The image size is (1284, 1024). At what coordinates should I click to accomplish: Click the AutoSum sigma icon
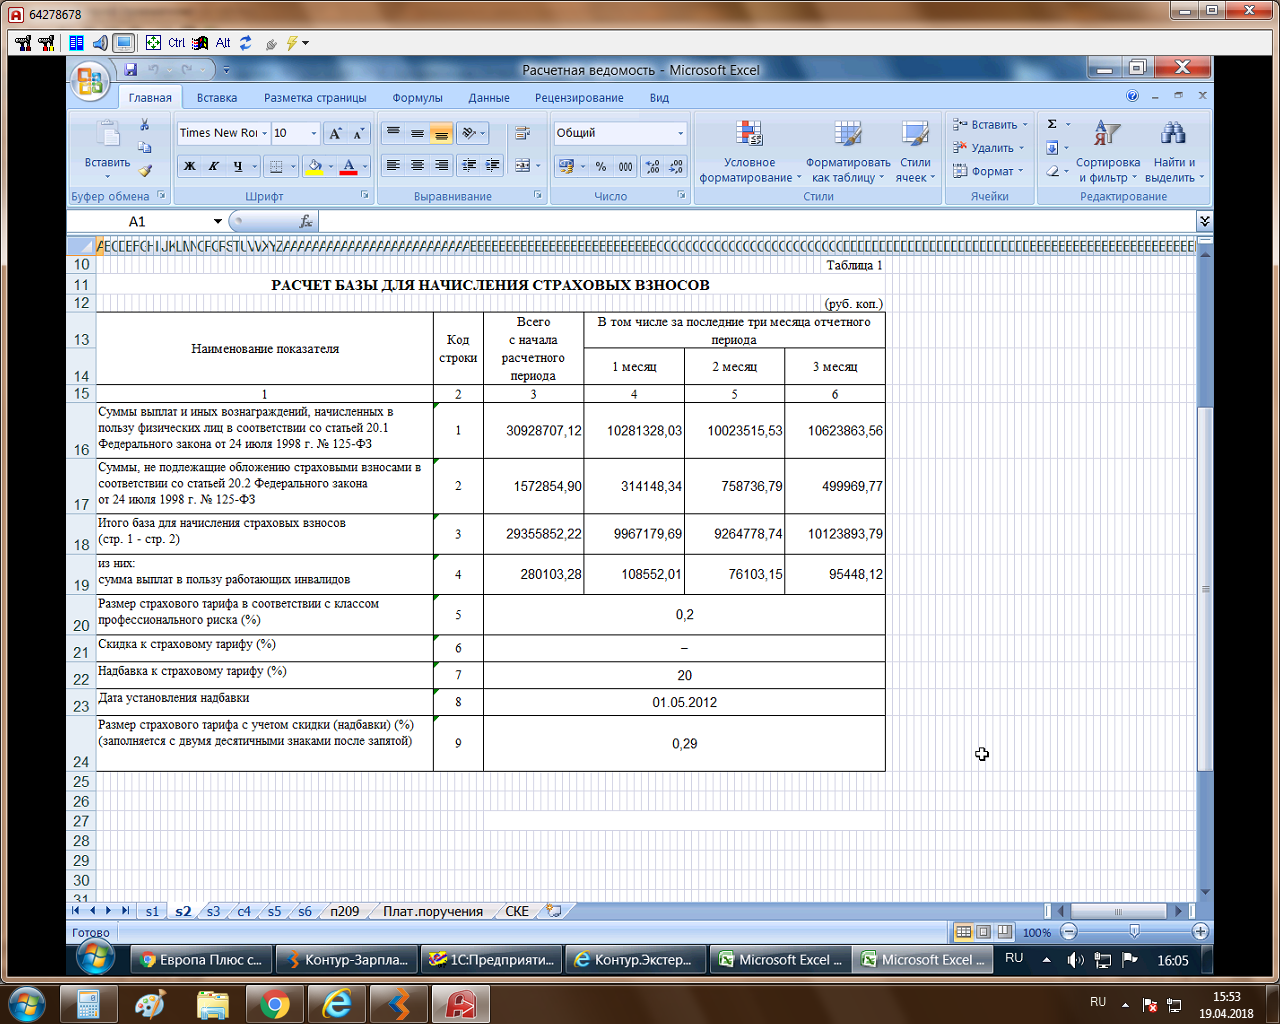1052,124
